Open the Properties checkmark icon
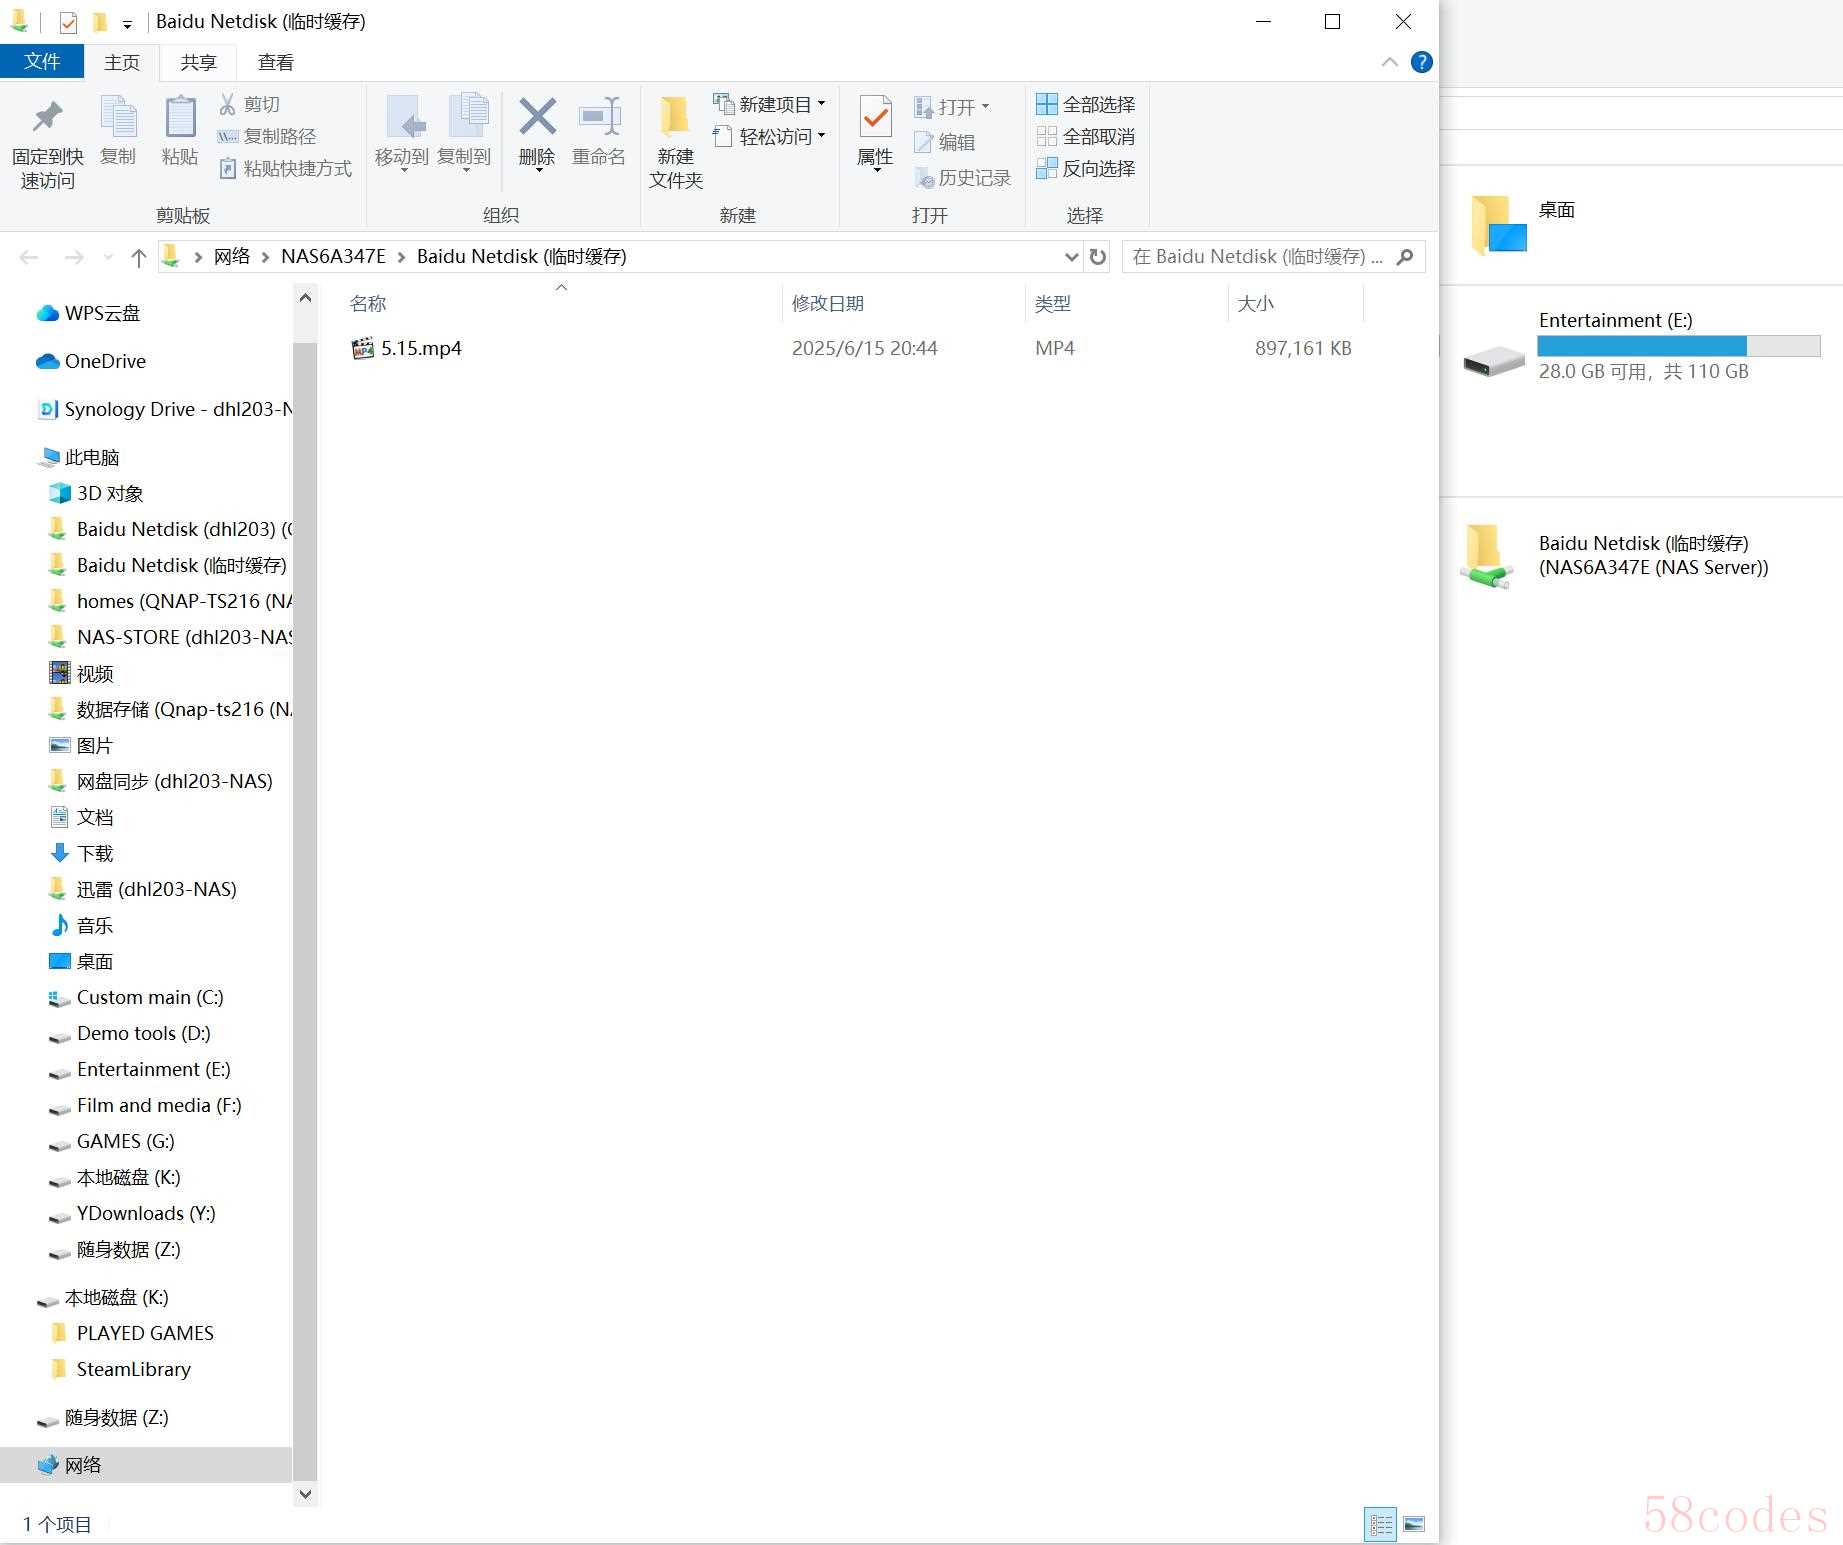This screenshot has height=1545, width=1843. (x=875, y=117)
